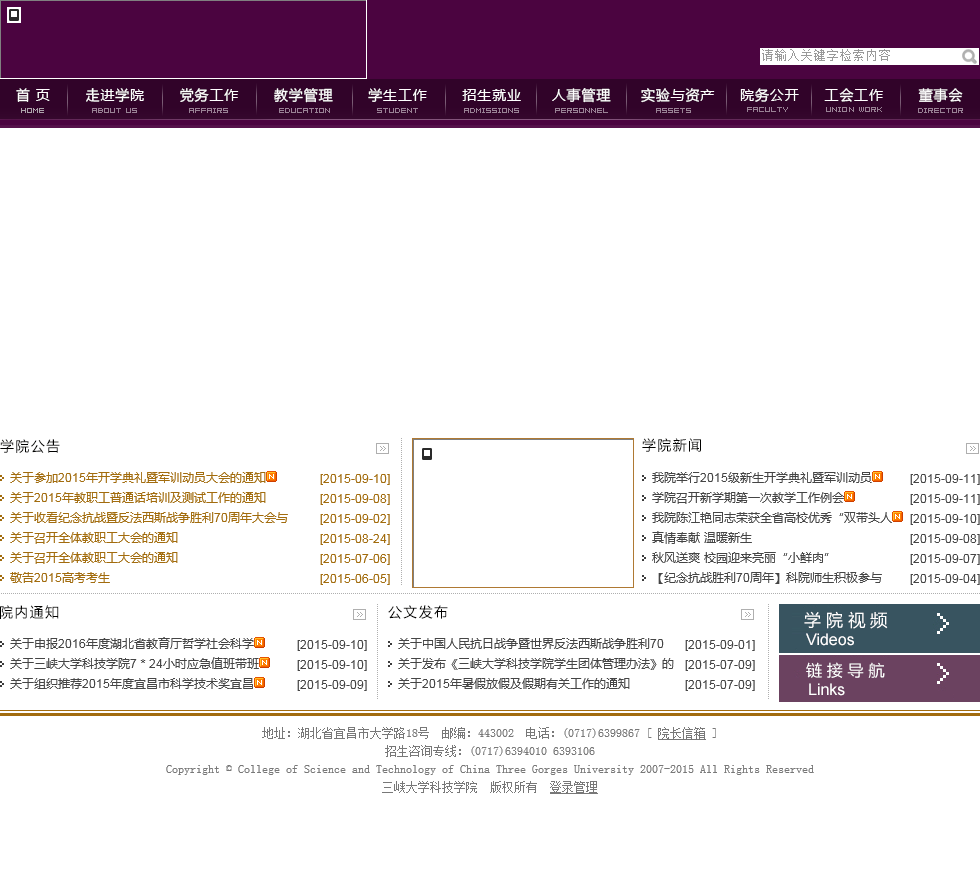The image size is (980, 891).
Task: Click the 链接导航 Links banner button
Action: click(x=879, y=679)
